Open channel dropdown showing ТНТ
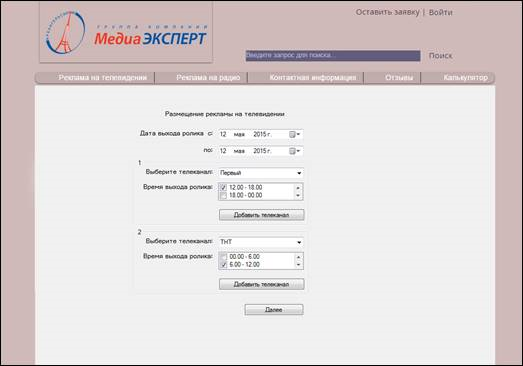 point(261,242)
